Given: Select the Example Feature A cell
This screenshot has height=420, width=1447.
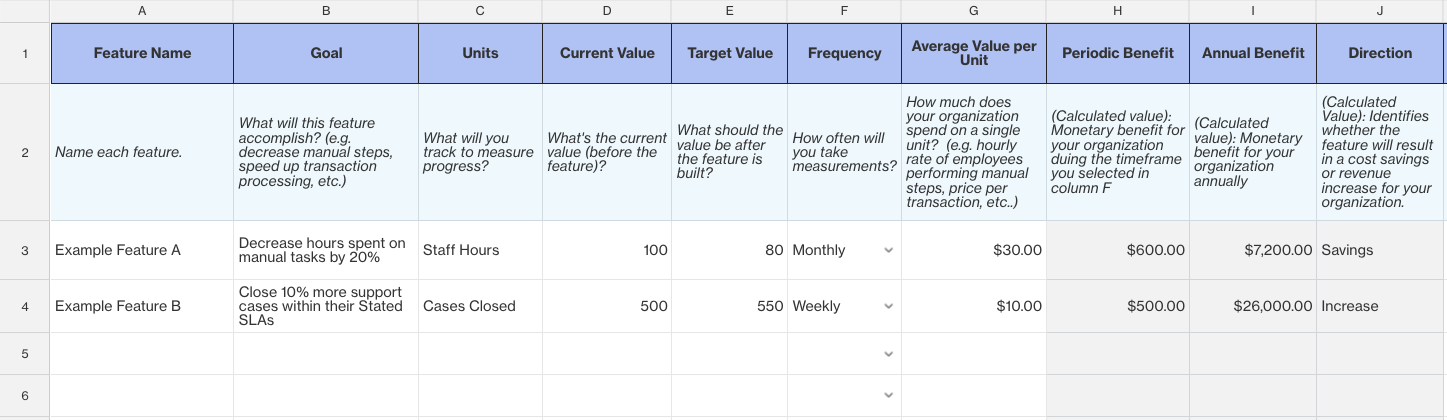Looking at the screenshot, I should pyautogui.click(x=142, y=250).
